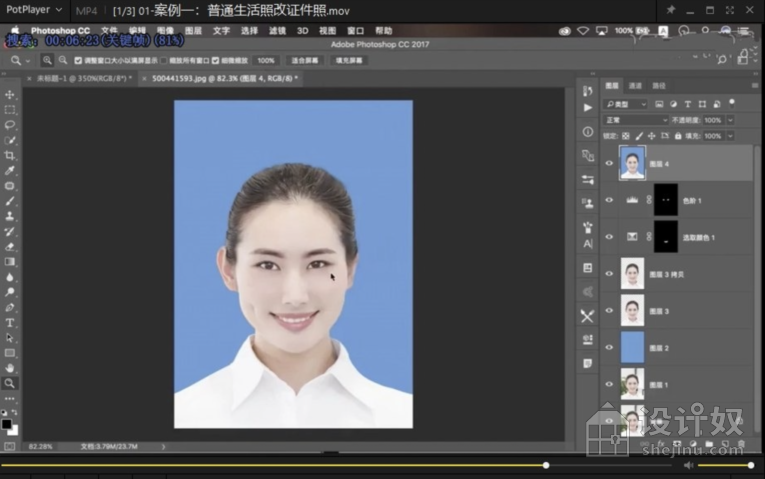The image size is (765, 479).
Task: Click the 100% zoom button
Action: [x=266, y=60]
